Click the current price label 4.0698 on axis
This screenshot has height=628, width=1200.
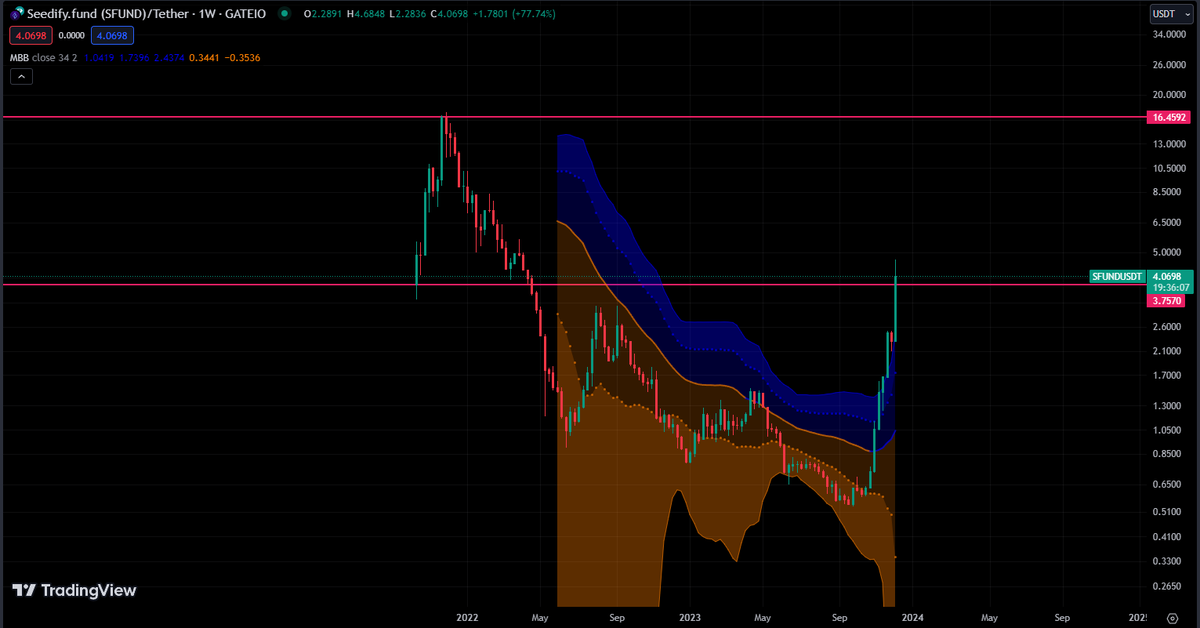(x=1167, y=276)
